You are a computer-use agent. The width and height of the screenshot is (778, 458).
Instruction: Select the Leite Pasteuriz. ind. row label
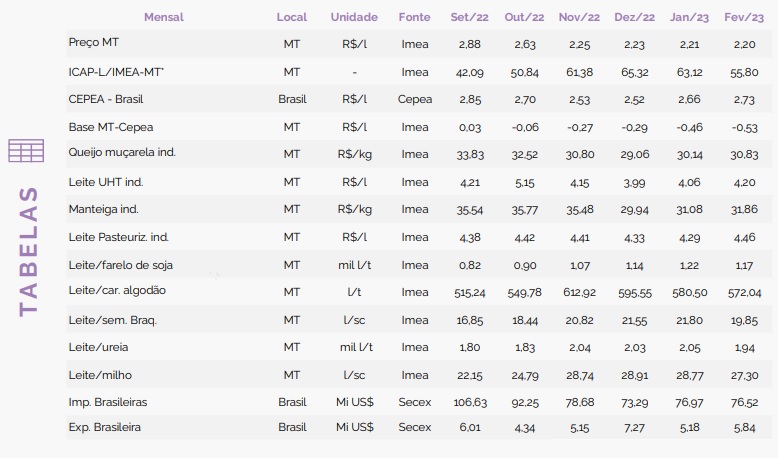tap(118, 237)
